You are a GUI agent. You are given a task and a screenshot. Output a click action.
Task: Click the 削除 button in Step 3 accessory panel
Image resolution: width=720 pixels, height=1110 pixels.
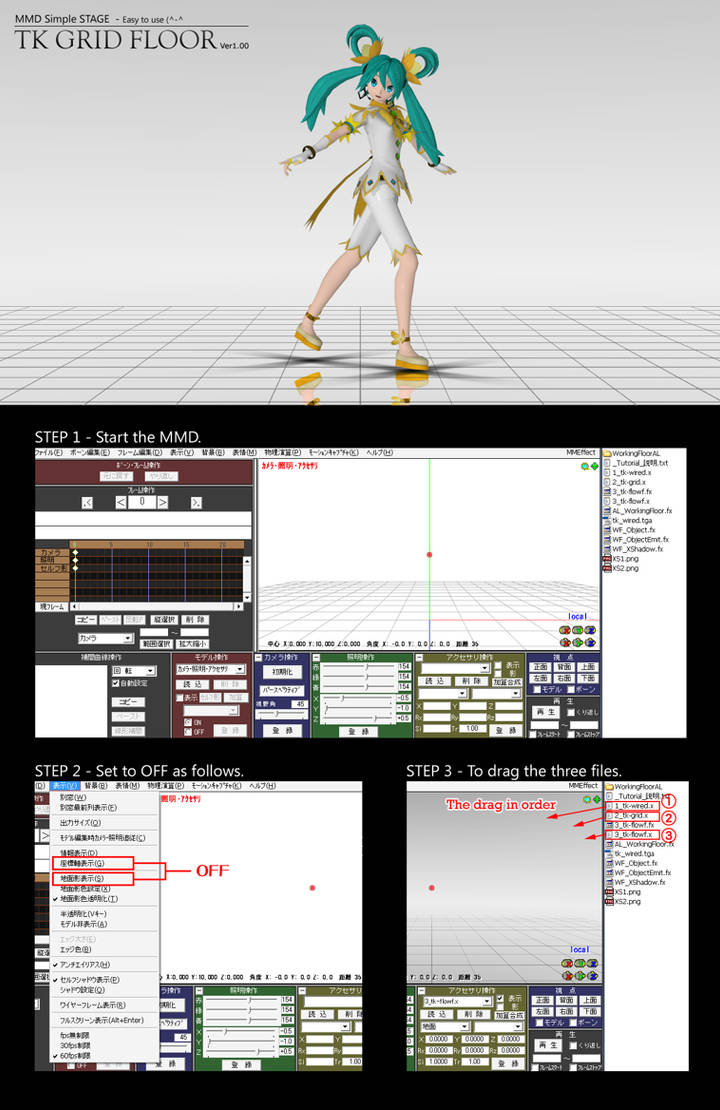coord(474,1014)
